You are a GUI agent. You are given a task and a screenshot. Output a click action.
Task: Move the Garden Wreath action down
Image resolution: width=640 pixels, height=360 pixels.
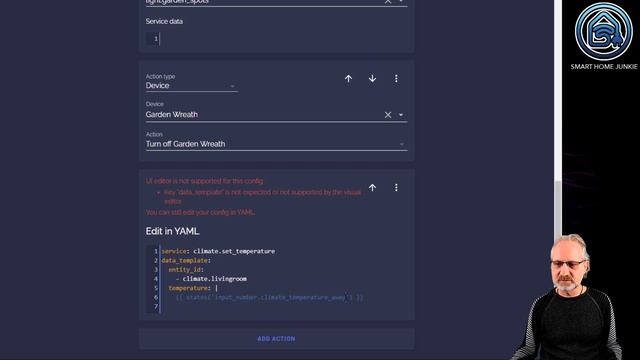[x=372, y=78]
